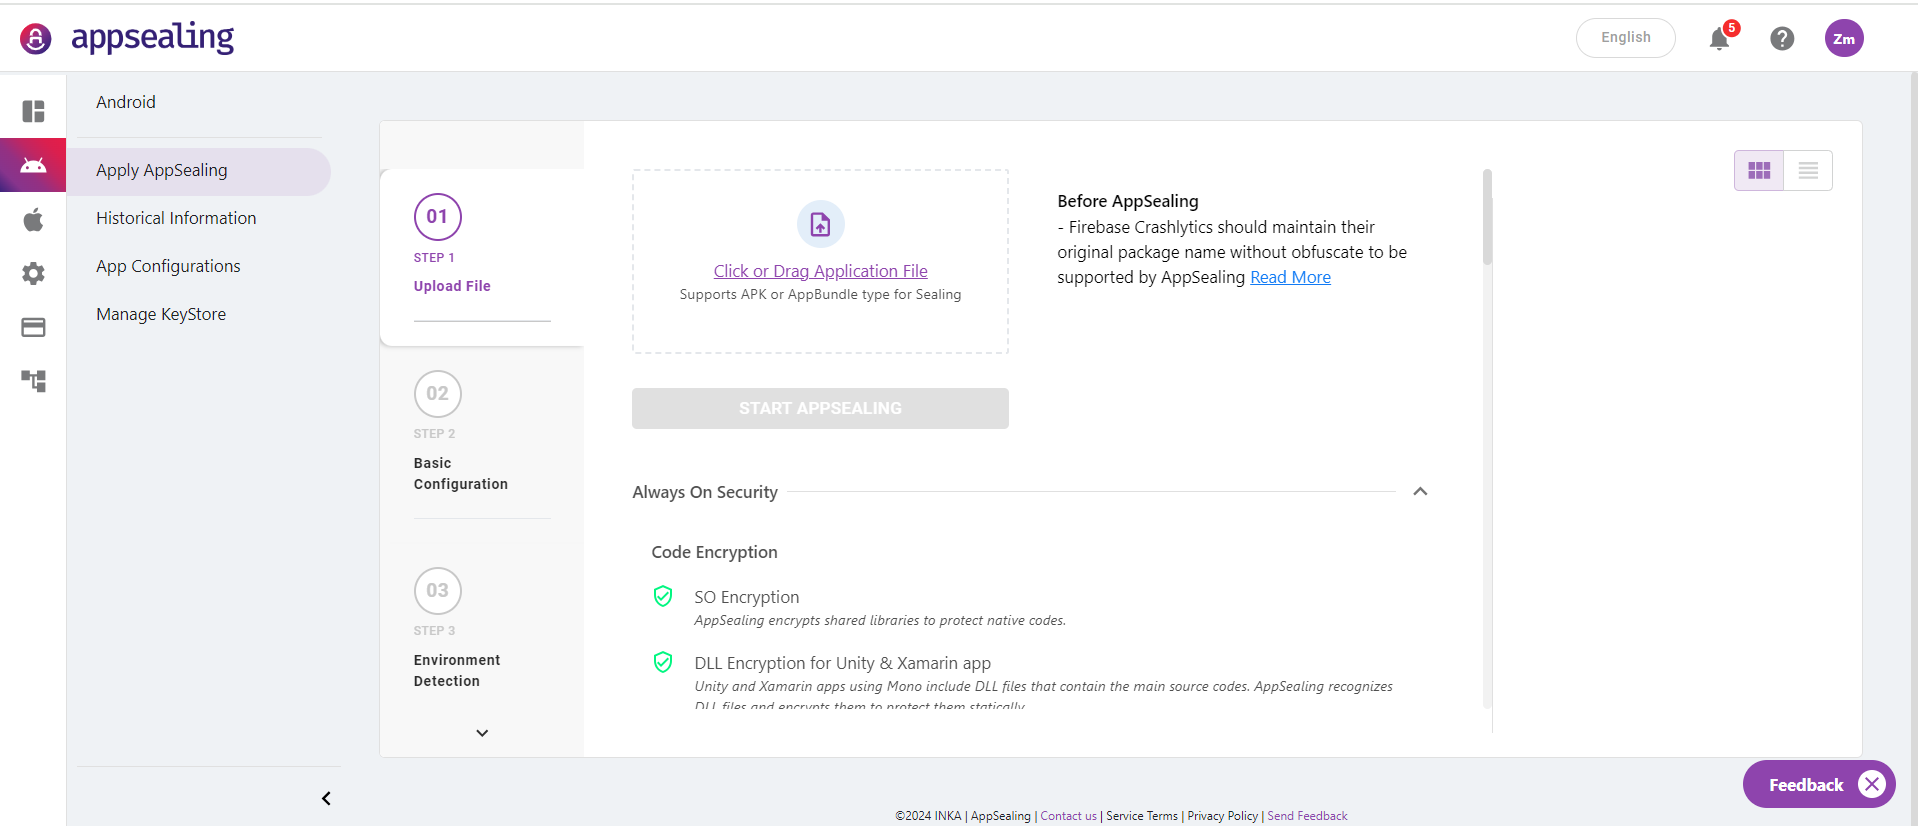Open the dashboard icon in sidebar
1918x826 pixels.
coord(33,111)
